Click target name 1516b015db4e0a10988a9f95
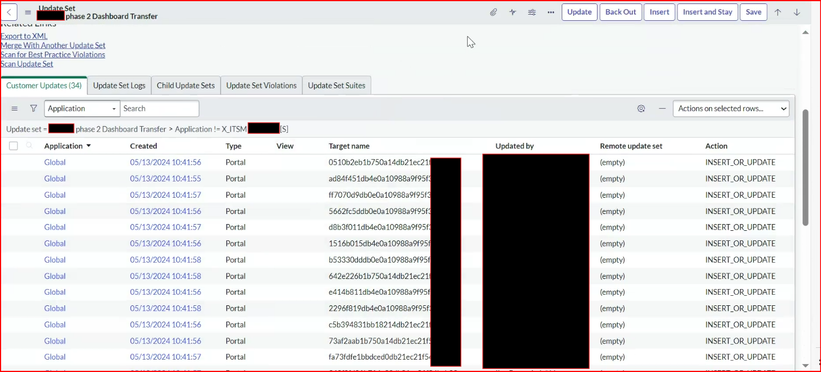This screenshot has width=821, height=372. pos(379,244)
